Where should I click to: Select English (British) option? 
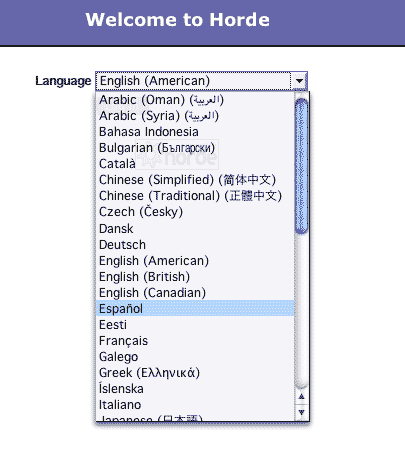click(x=195, y=276)
